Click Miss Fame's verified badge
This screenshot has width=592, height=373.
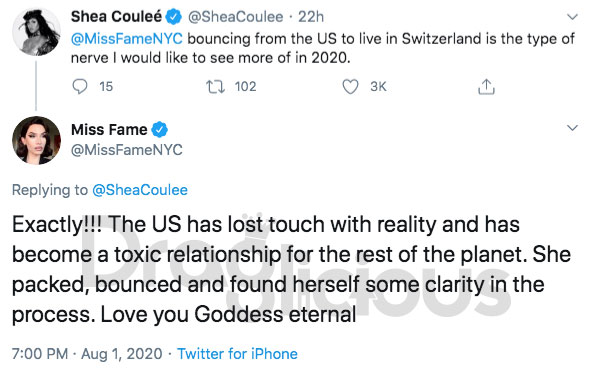tap(159, 129)
